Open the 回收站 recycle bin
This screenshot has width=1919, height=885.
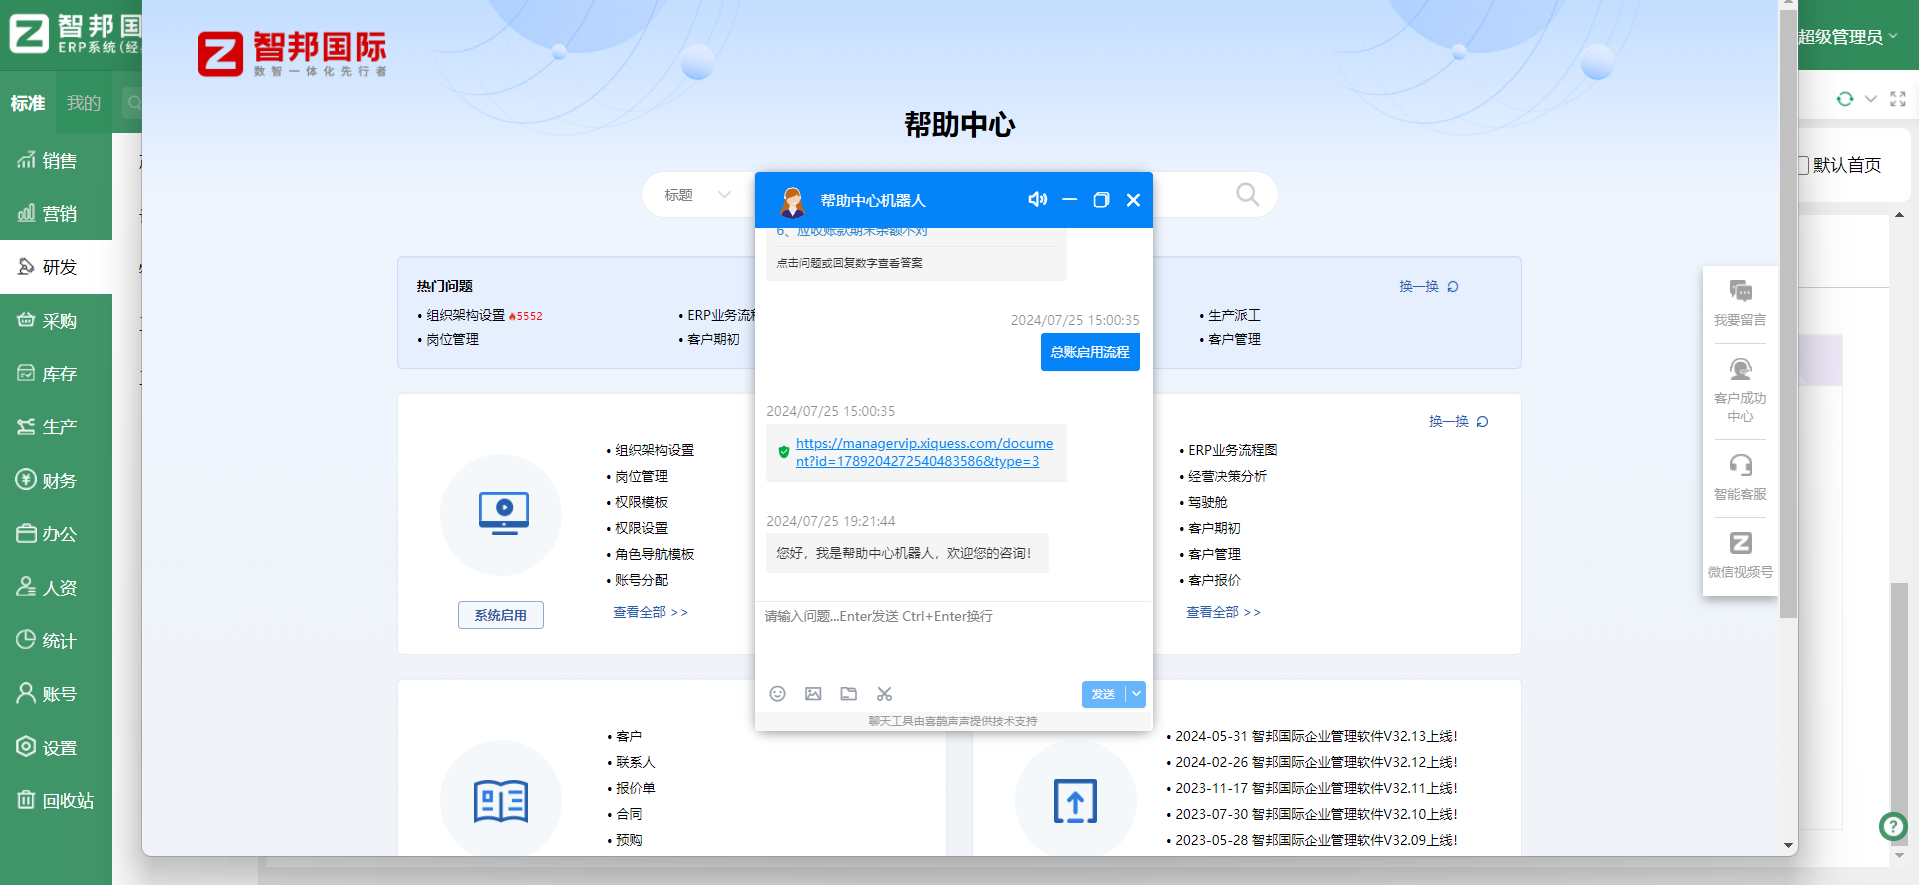point(56,801)
